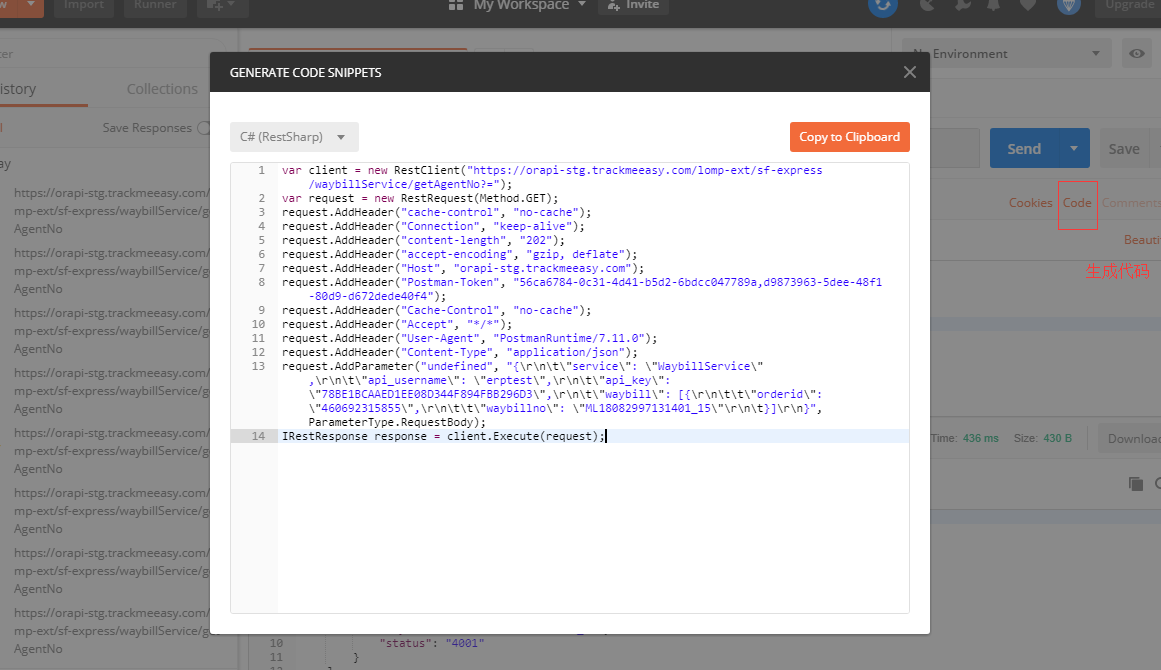
Task: Close the Generate Code Snippets dialog
Action: point(909,72)
